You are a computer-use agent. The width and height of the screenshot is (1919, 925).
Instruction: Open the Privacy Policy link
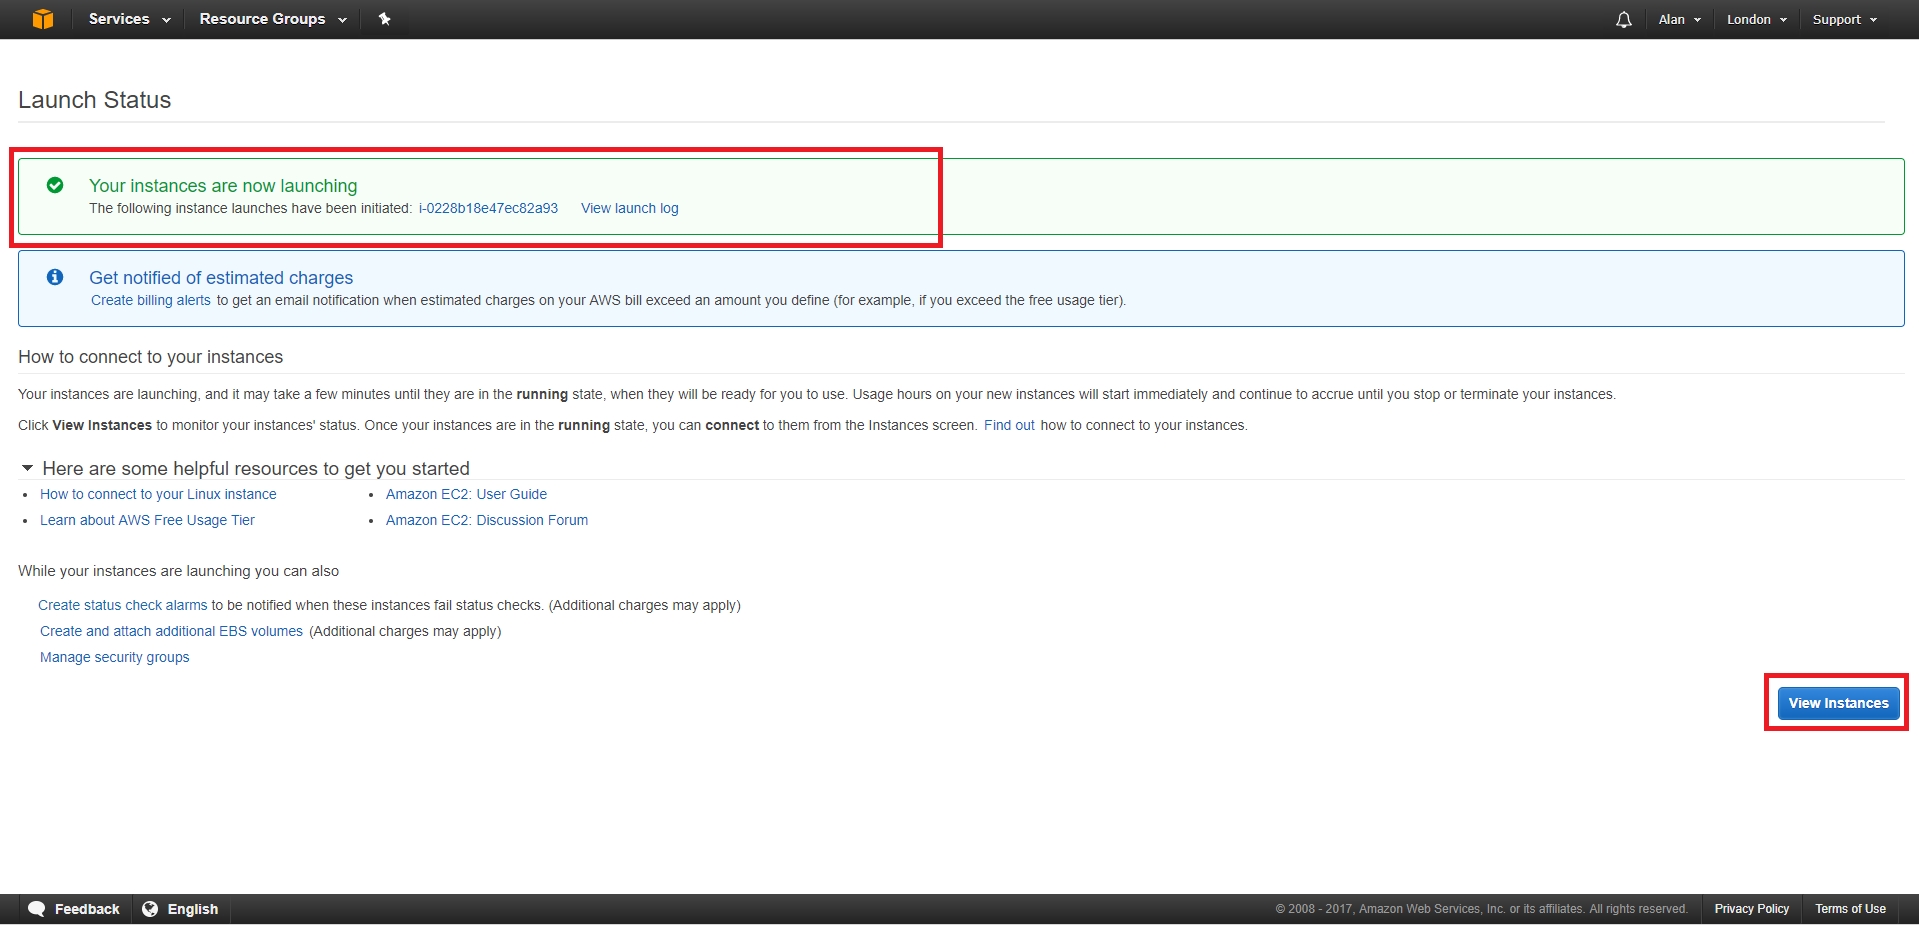click(1751, 909)
